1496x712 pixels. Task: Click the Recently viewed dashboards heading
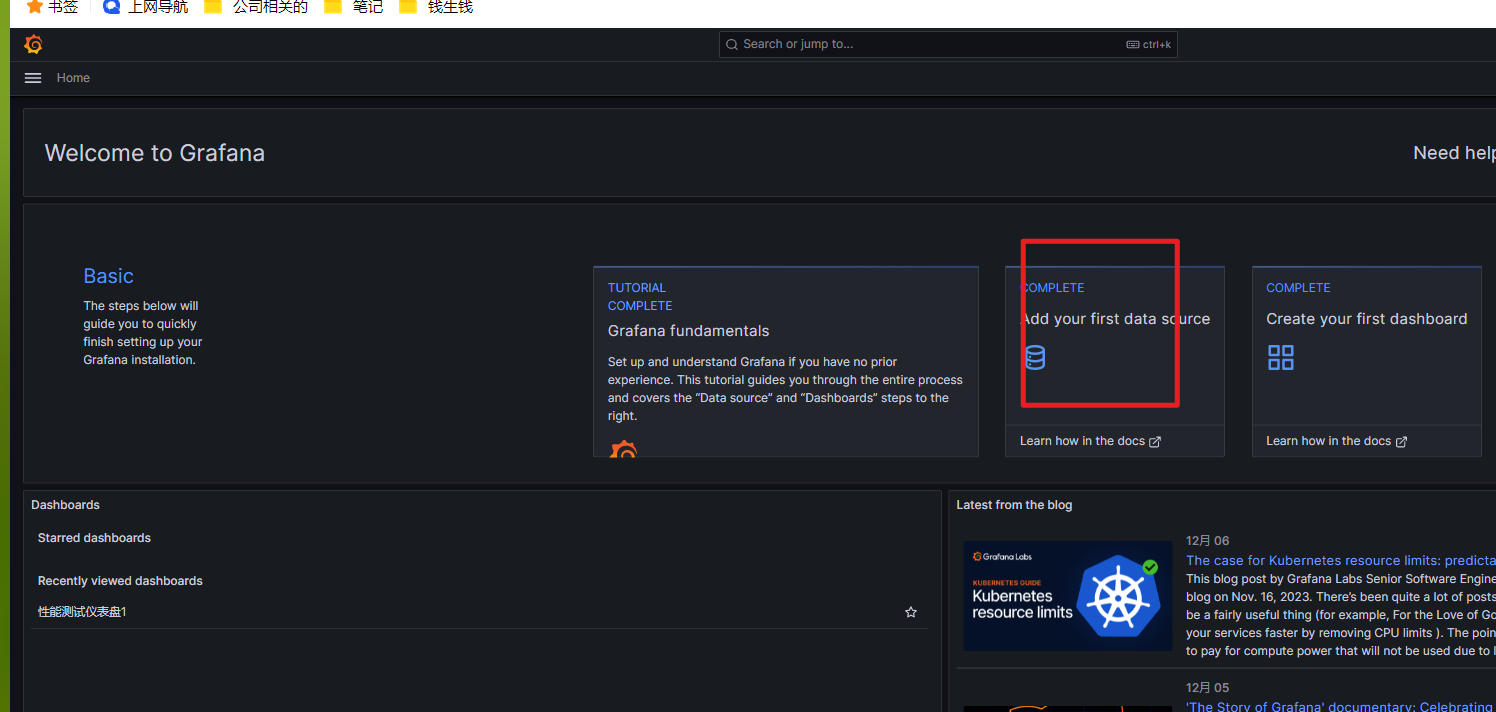[x=120, y=581]
